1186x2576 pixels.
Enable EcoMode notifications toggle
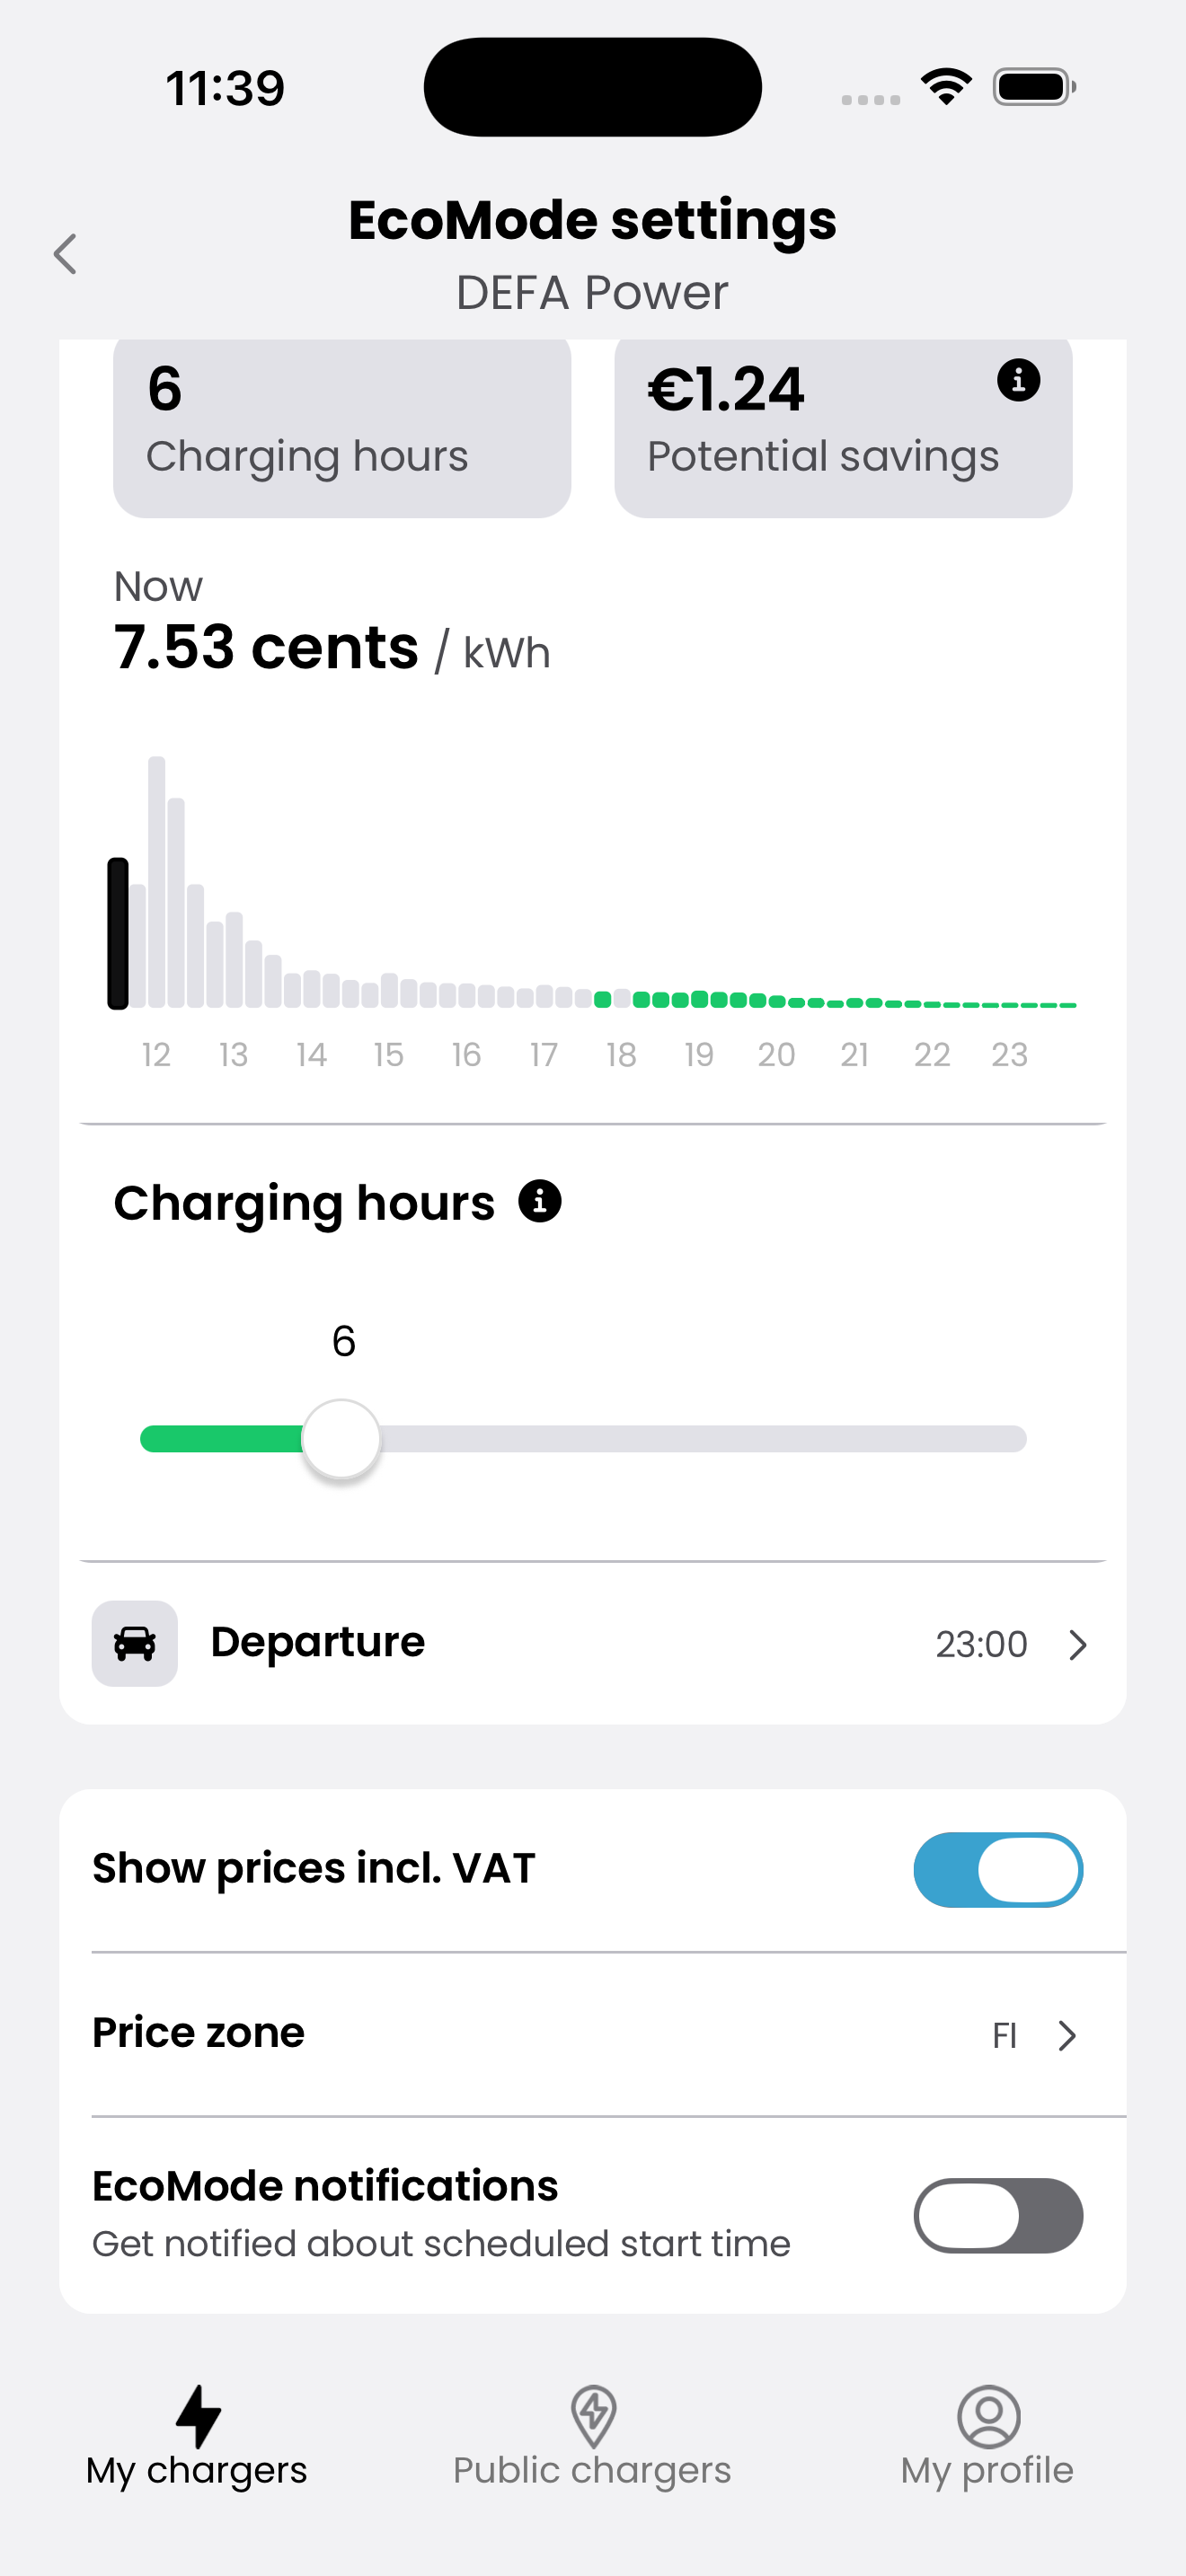[997, 2215]
